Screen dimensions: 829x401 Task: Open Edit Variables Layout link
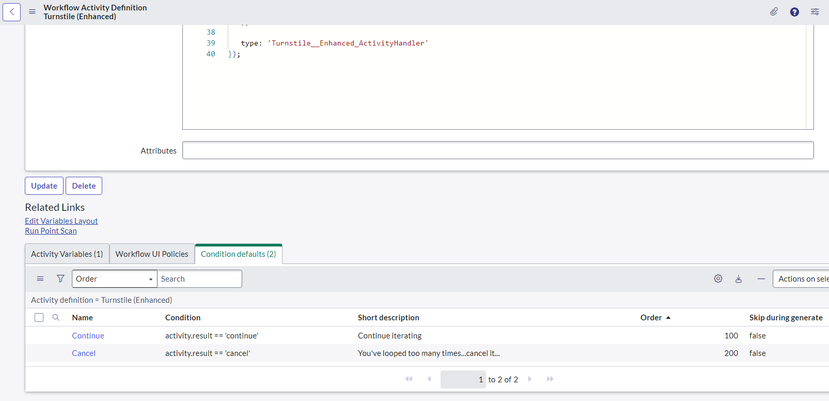[61, 221]
